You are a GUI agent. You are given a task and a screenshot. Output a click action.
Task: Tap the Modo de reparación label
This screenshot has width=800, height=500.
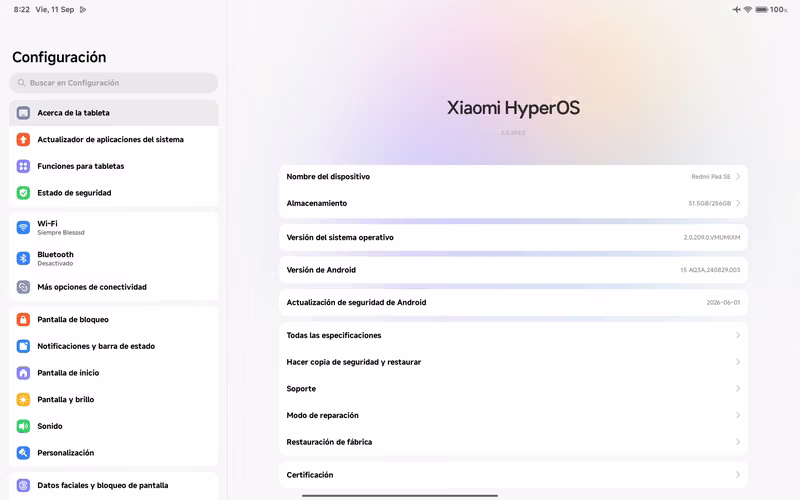[322, 415]
